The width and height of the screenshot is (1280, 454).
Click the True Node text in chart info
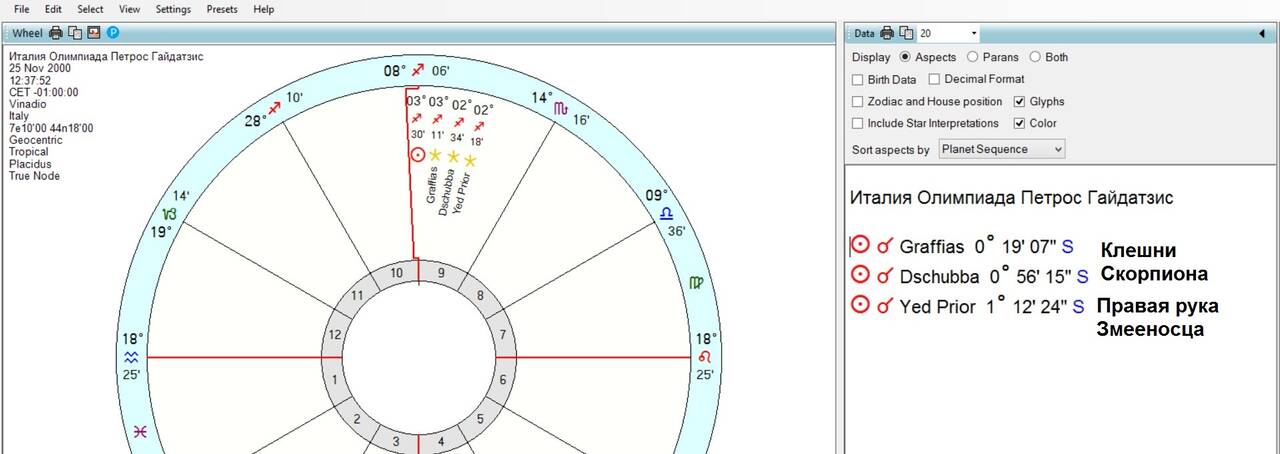click(x=34, y=176)
